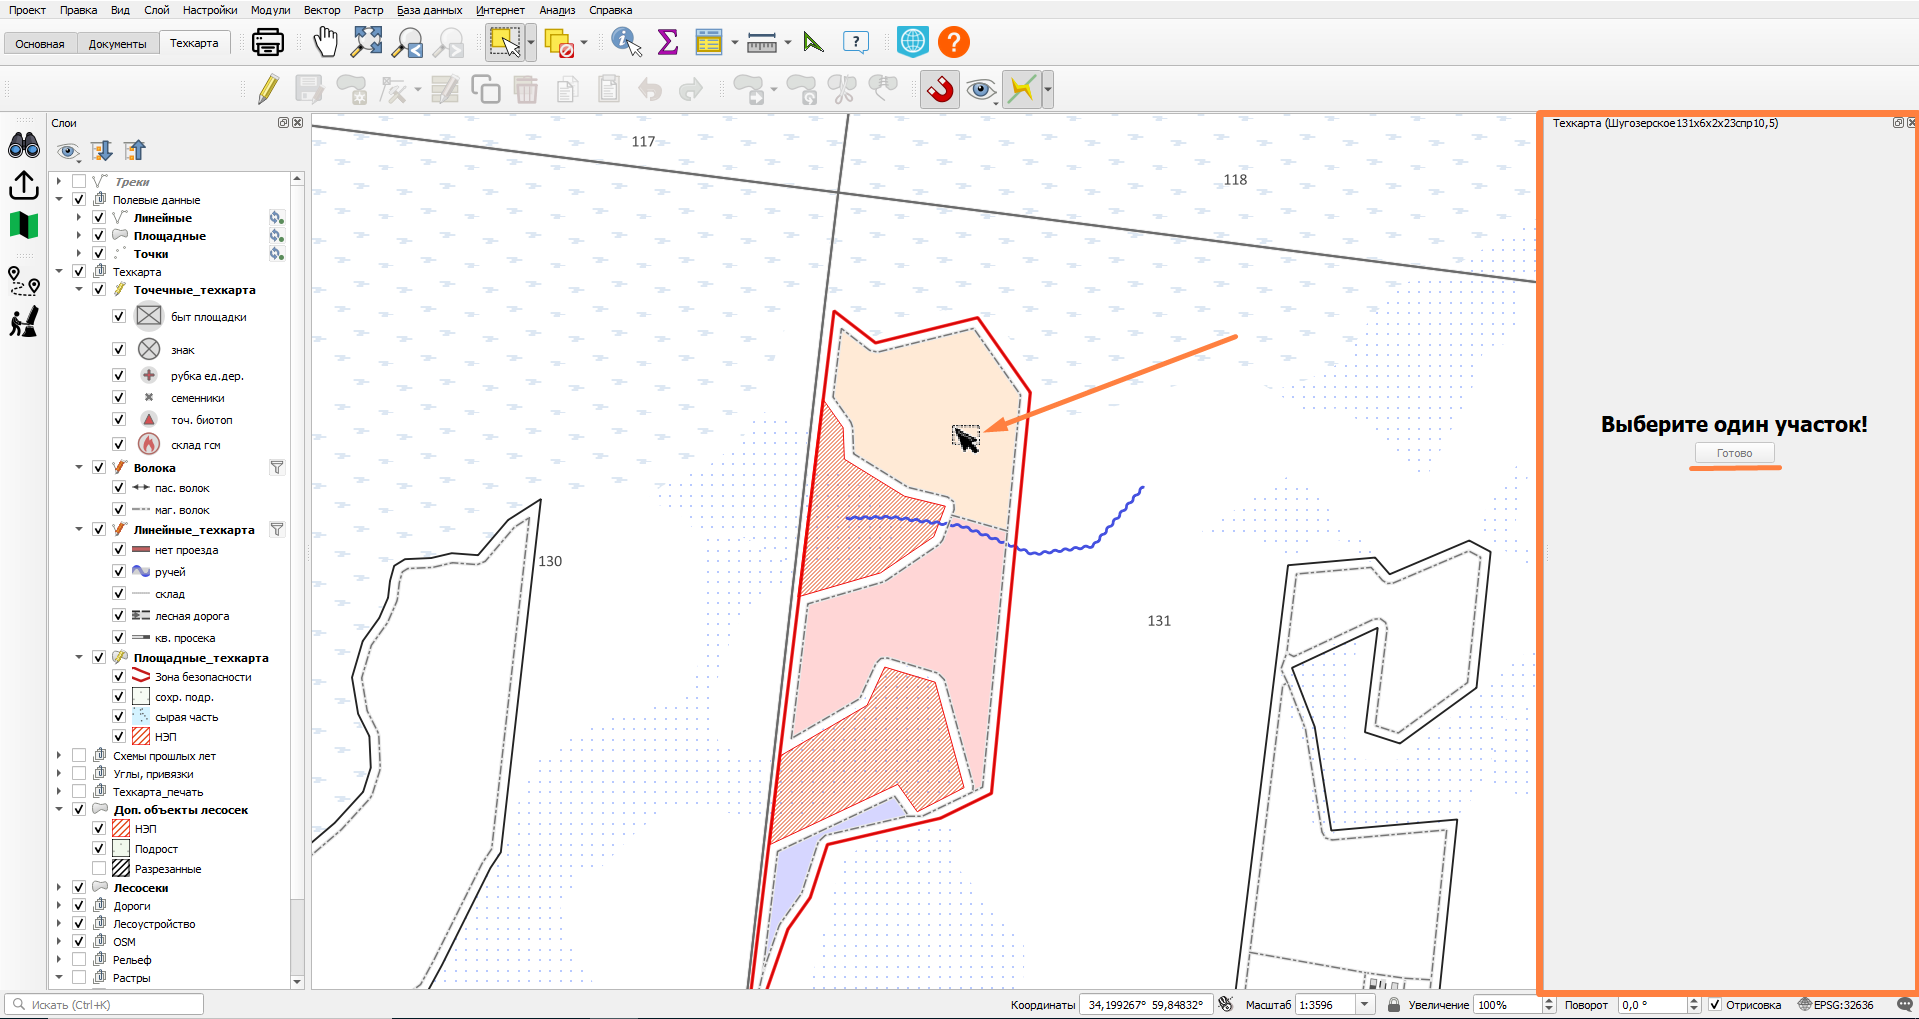Uncheck the ручей layer checkbox
This screenshot has height=1019, width=1919.
119,572
